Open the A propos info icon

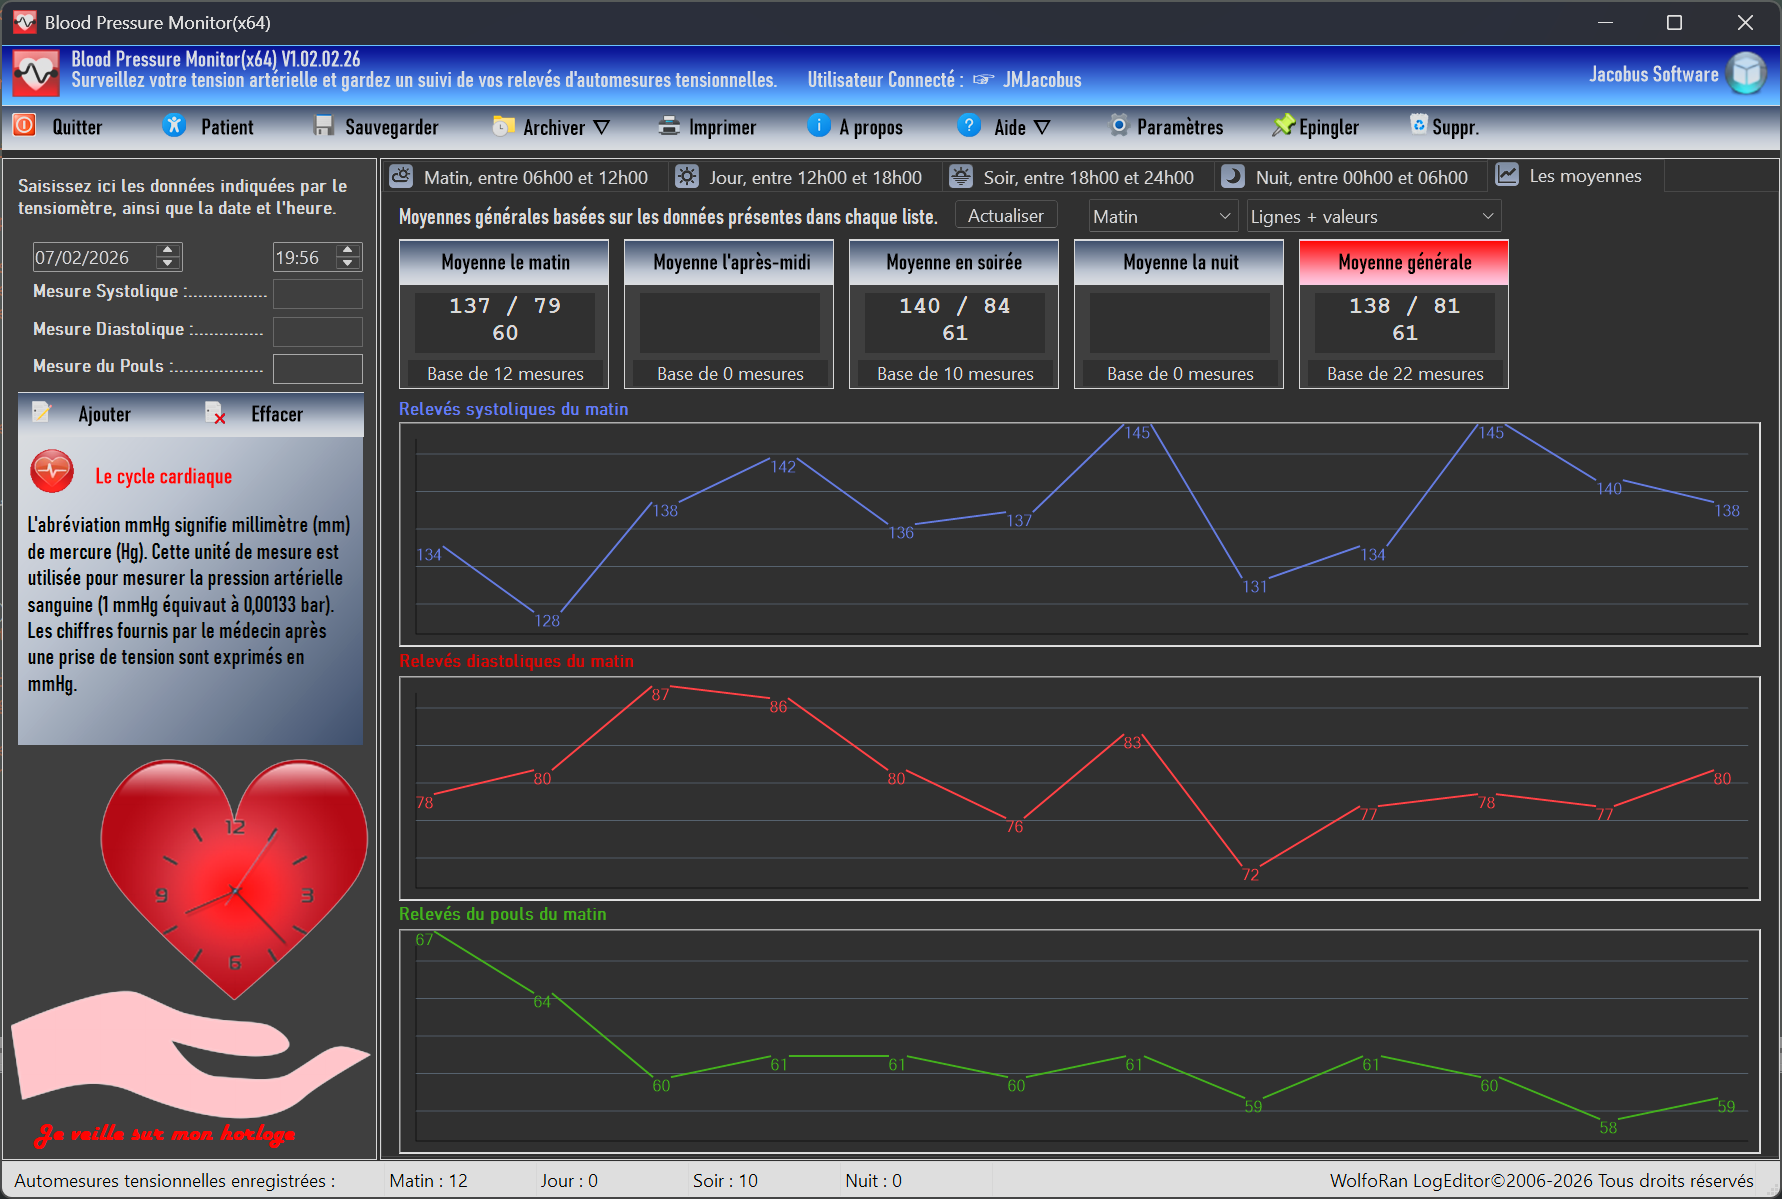point(818,126)
